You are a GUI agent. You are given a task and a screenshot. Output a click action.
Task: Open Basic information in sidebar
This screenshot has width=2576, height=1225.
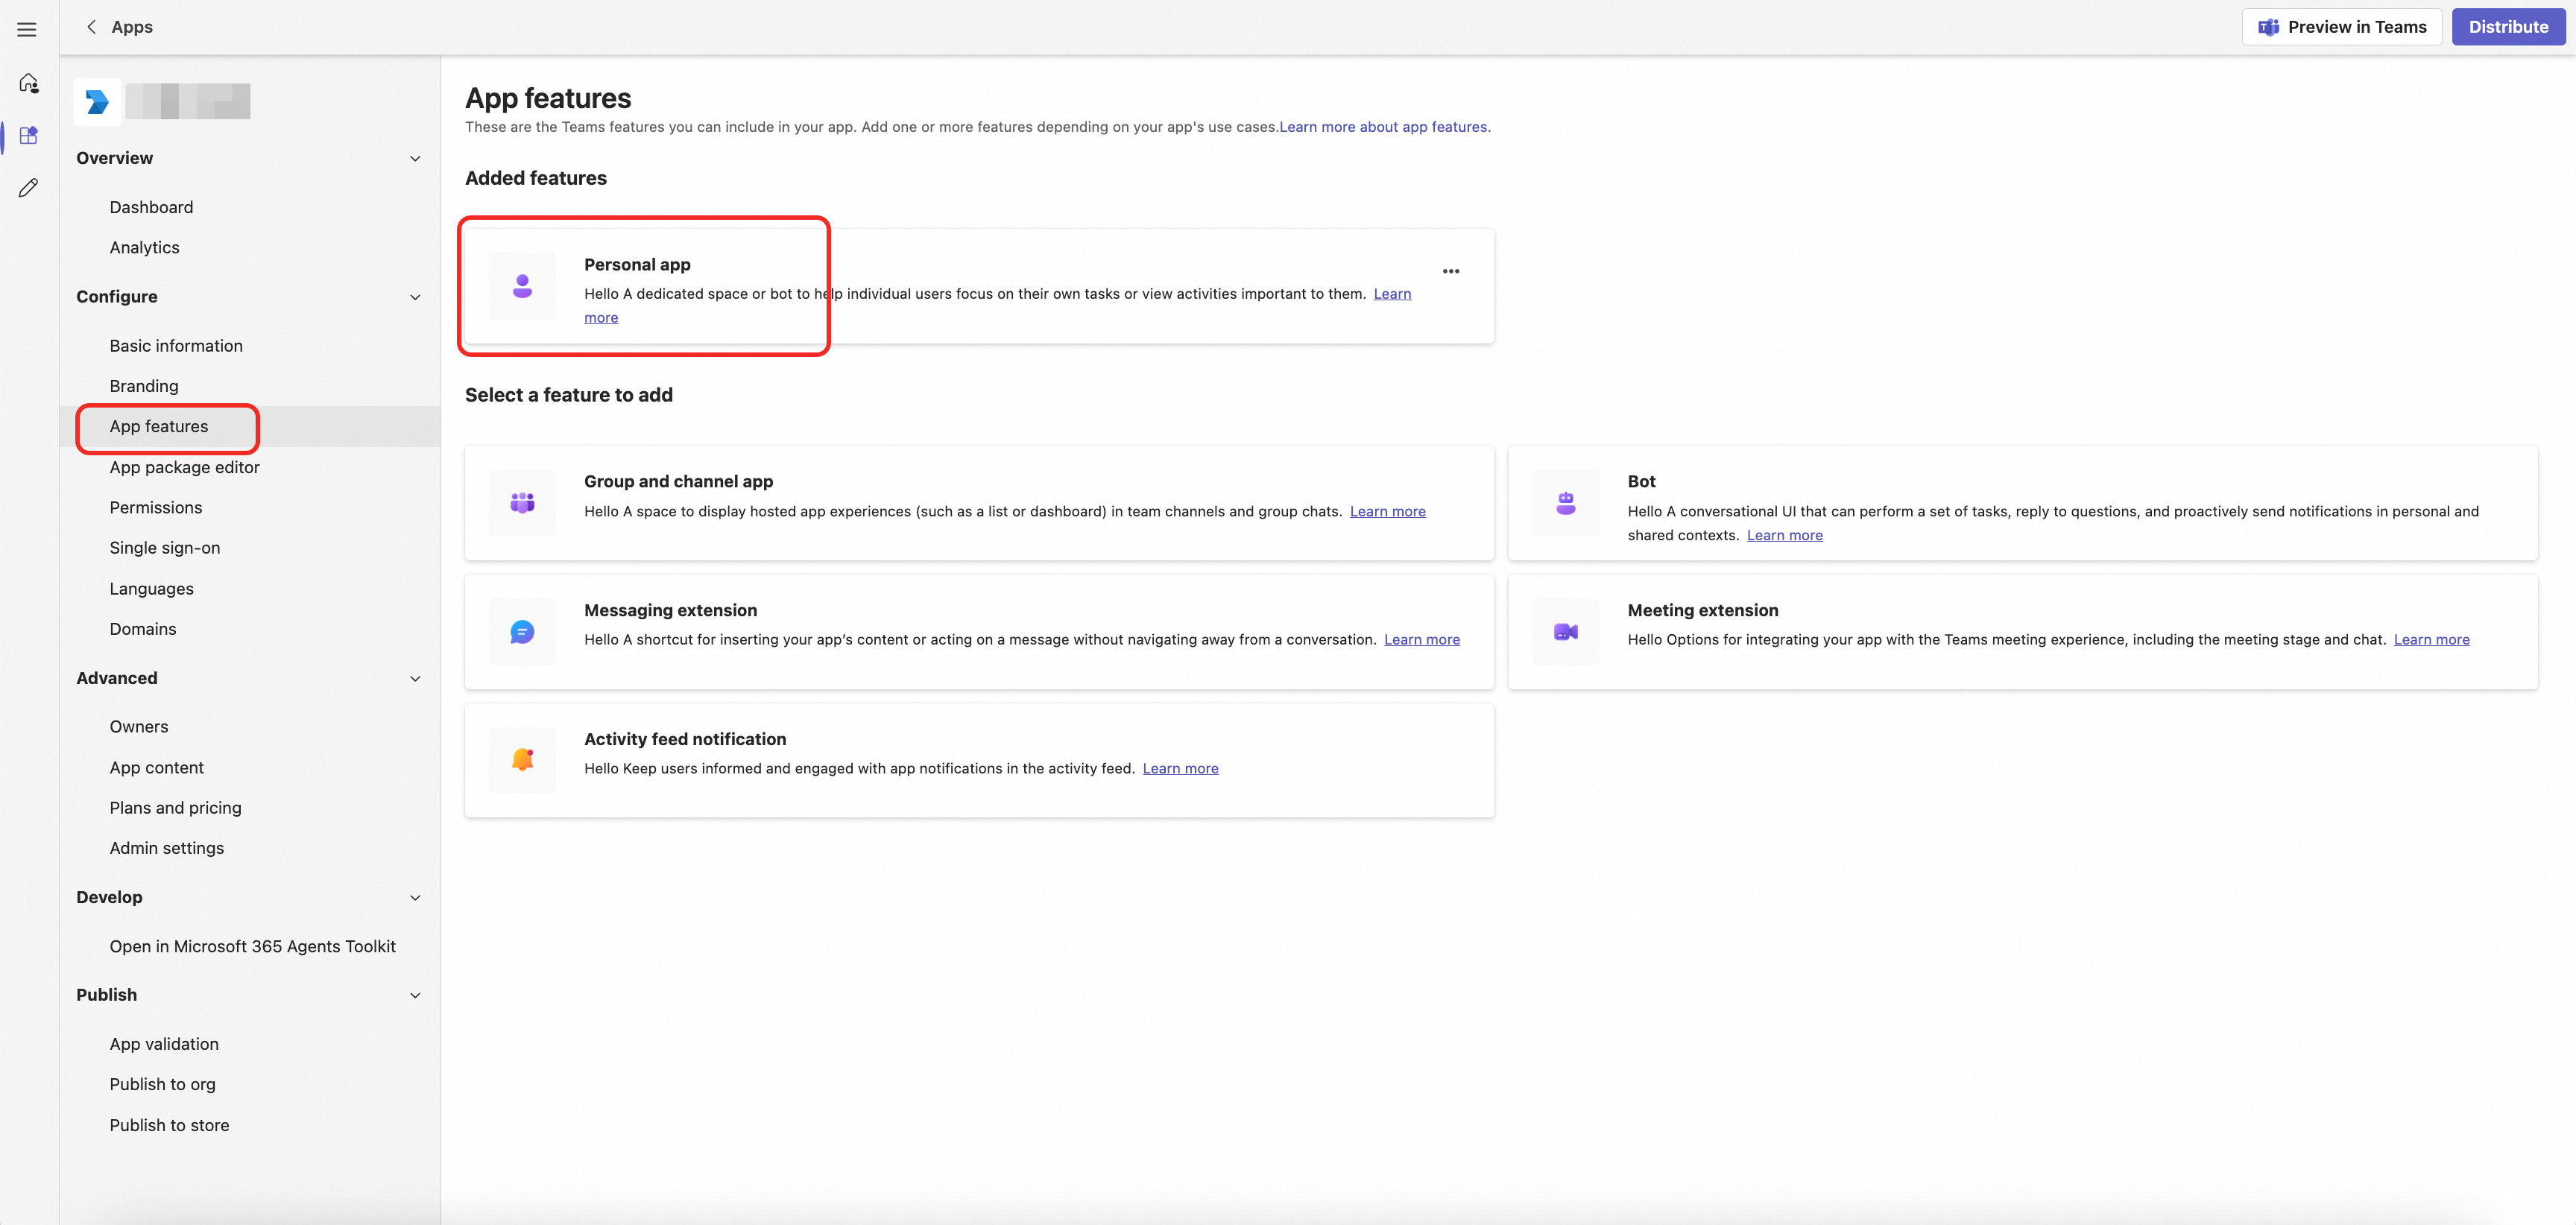(176, 346)
